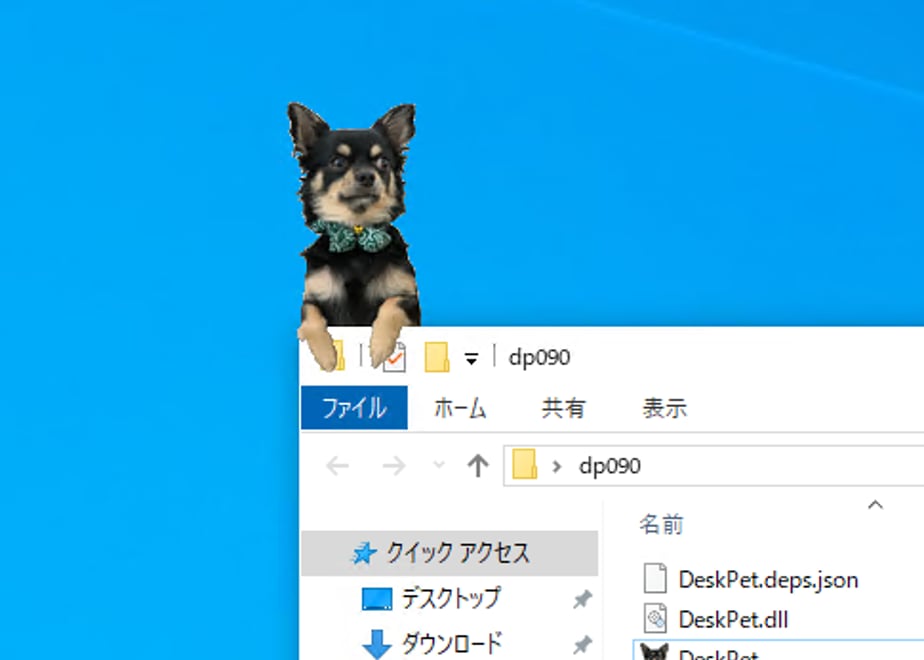Image resolution: width=924 pixels, height=660 pixels.
Task: Open the ファイル menu tab
Action: (x=354, y=408)
